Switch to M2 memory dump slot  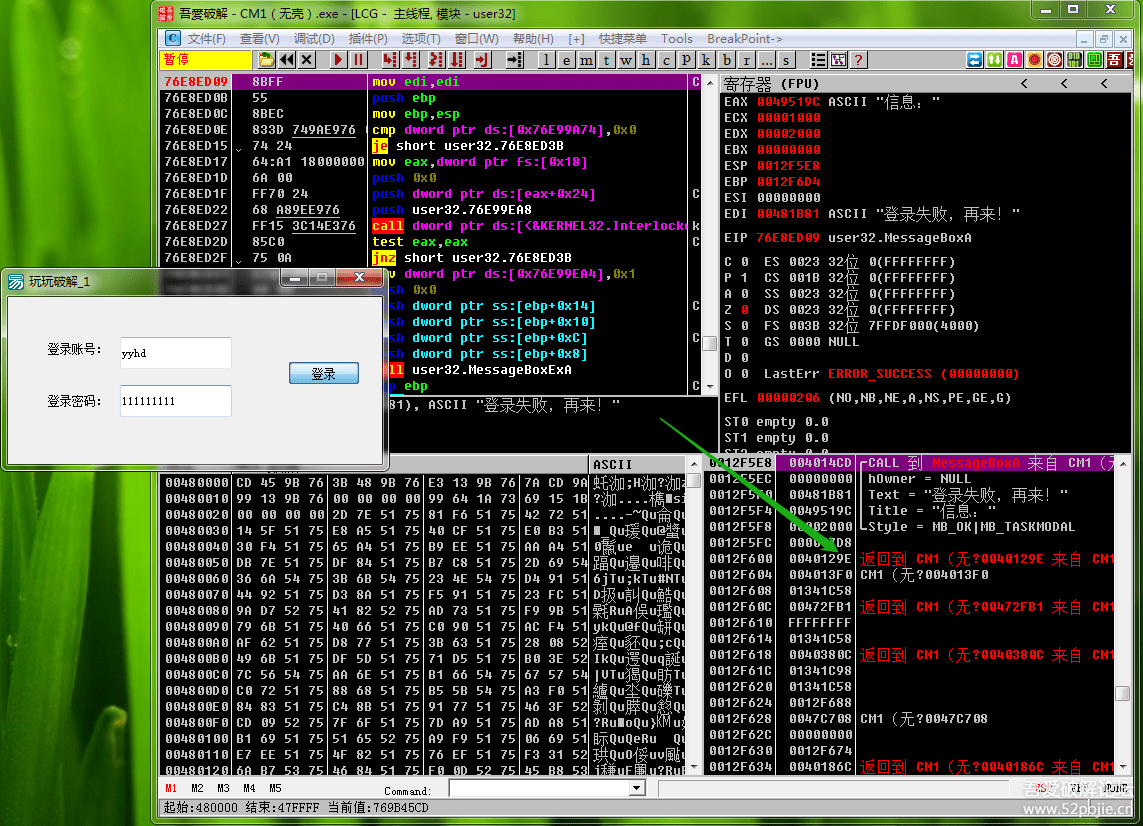point(197,789)
